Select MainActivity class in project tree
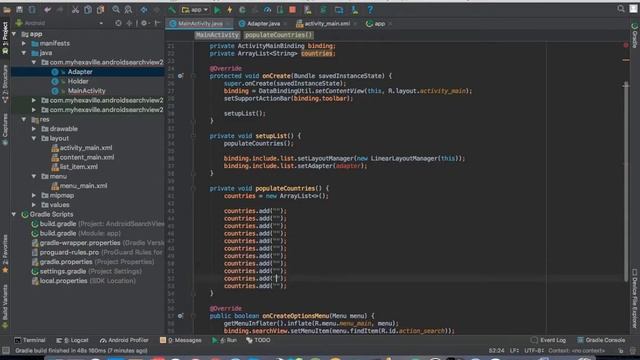 86,91
